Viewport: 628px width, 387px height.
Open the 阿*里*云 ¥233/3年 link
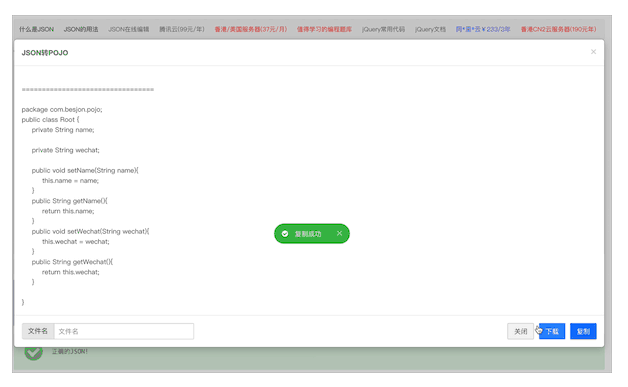pos(483,29)
